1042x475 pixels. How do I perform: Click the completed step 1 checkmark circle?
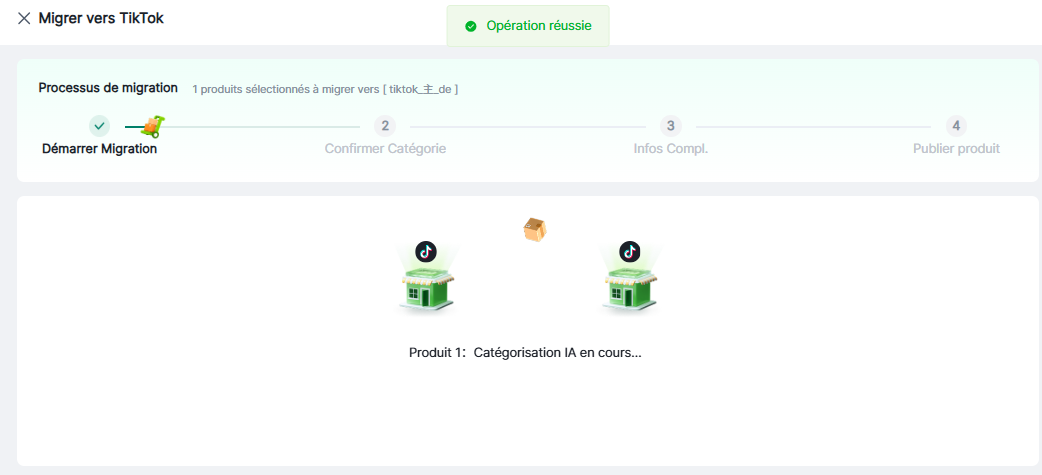(99, 126)
